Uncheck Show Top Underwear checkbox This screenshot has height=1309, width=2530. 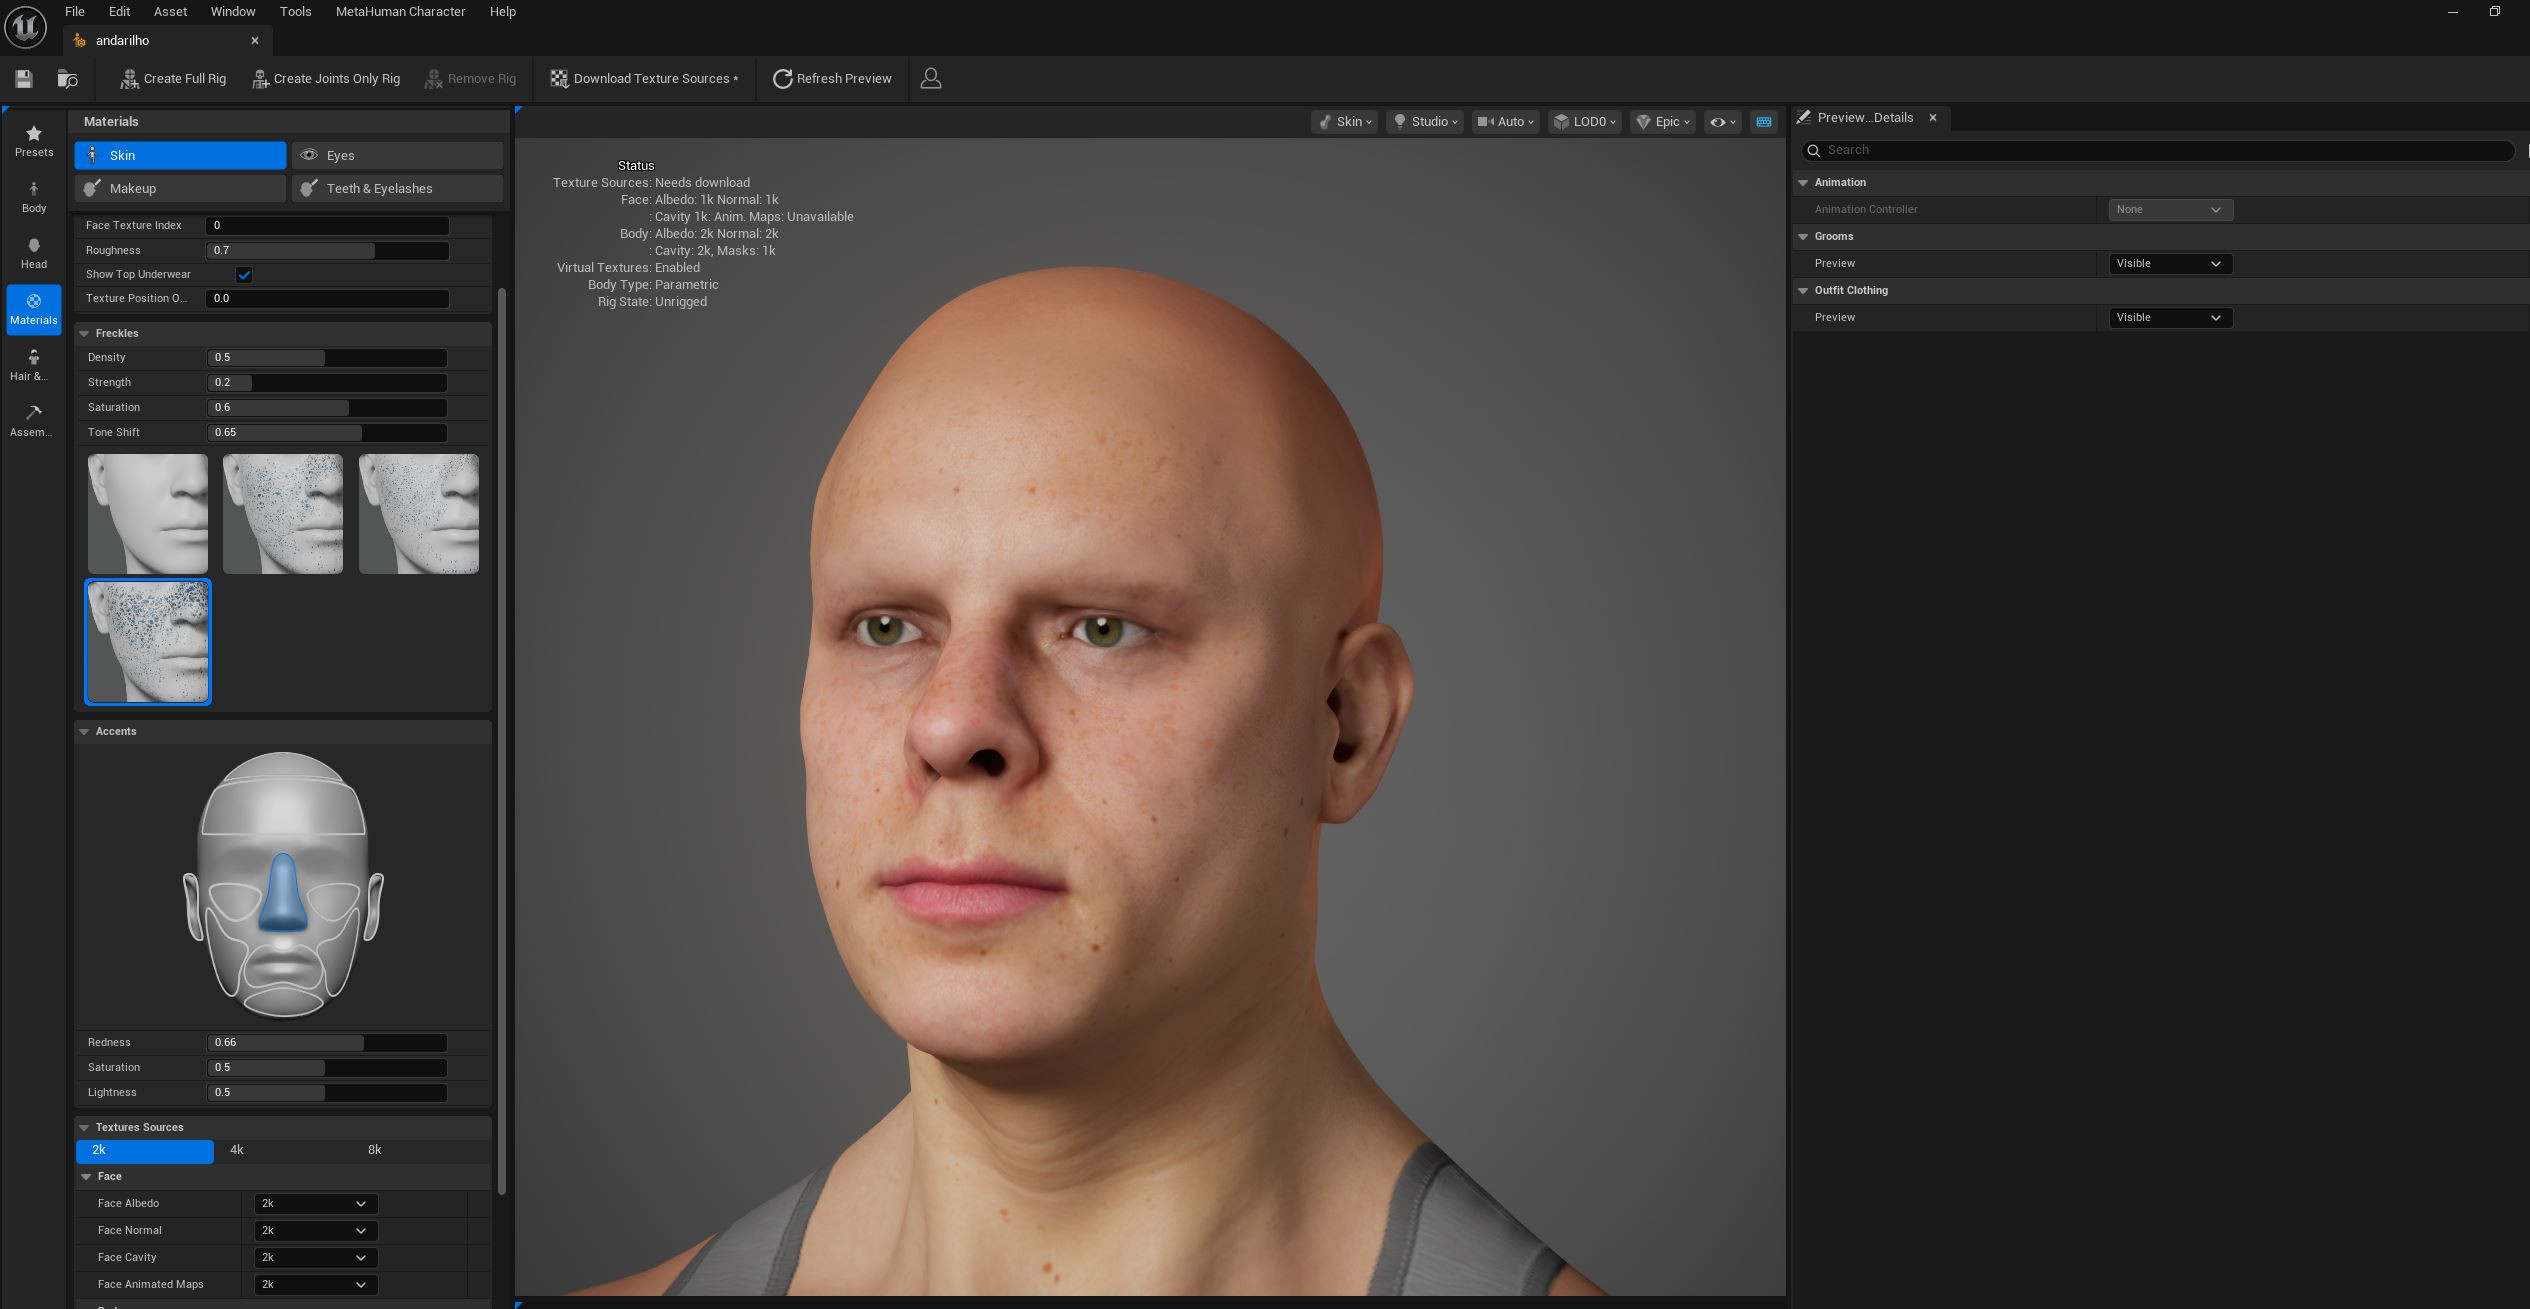point(244,274)
